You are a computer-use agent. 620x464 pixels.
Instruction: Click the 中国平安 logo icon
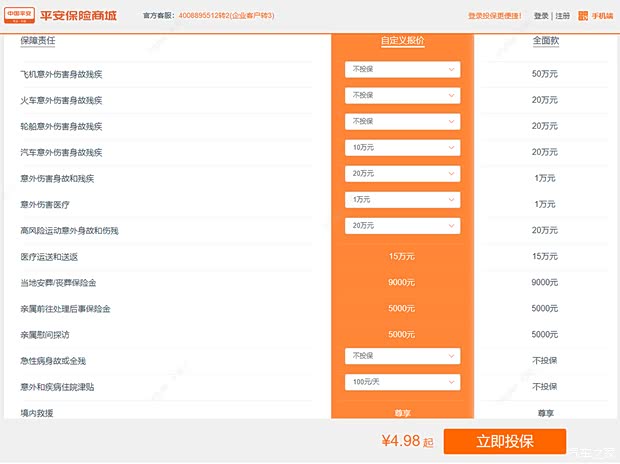point(19,15)
